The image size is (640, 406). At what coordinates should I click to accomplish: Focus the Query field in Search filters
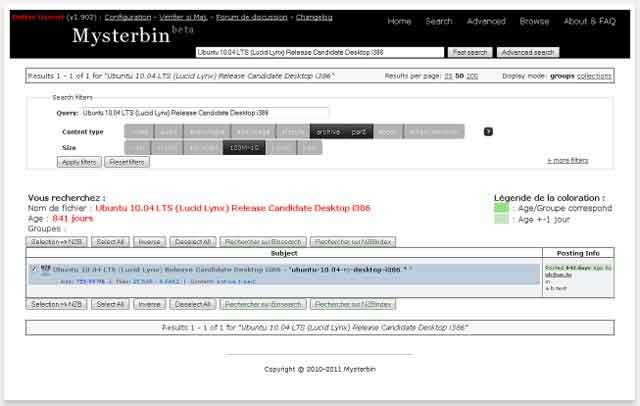pyautogui.click(x=204, y=113)
